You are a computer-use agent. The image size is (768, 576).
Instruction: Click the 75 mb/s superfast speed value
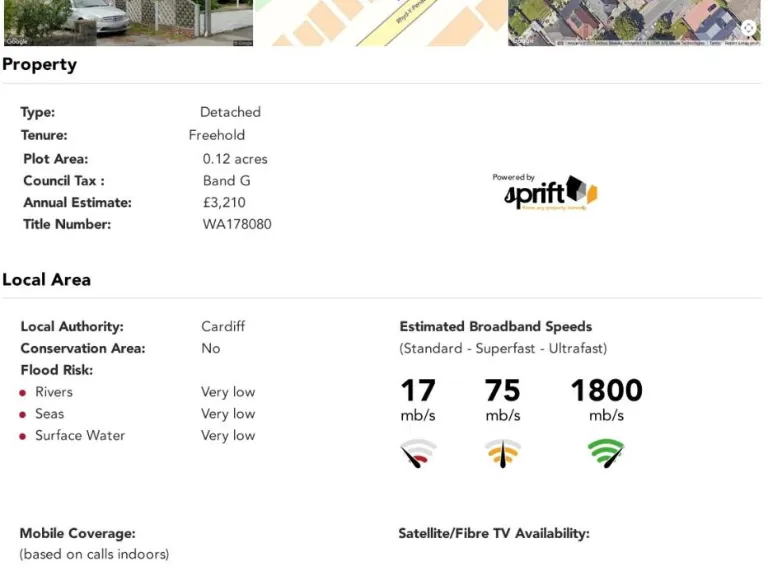point(503,390)
